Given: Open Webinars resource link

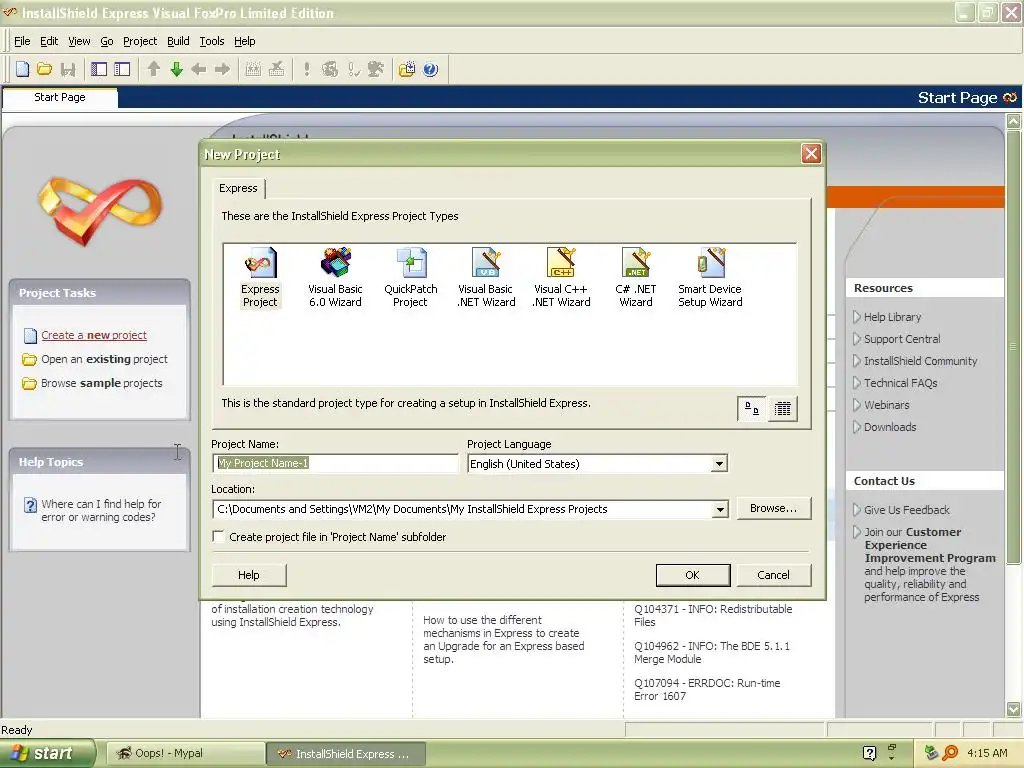Looking at the screenshot, I should click(x=886, y=405).
